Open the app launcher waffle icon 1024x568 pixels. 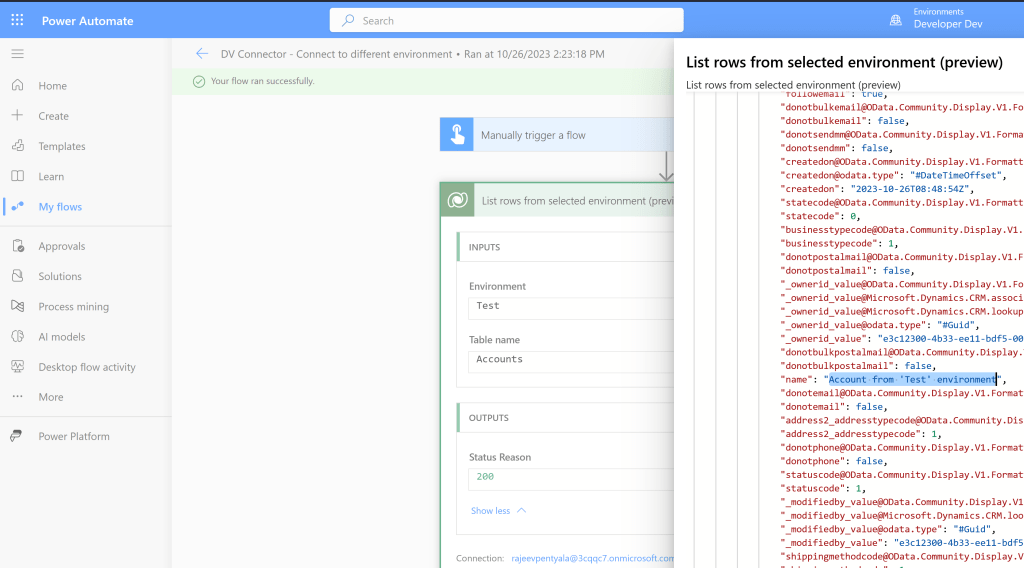coord(17,20)
